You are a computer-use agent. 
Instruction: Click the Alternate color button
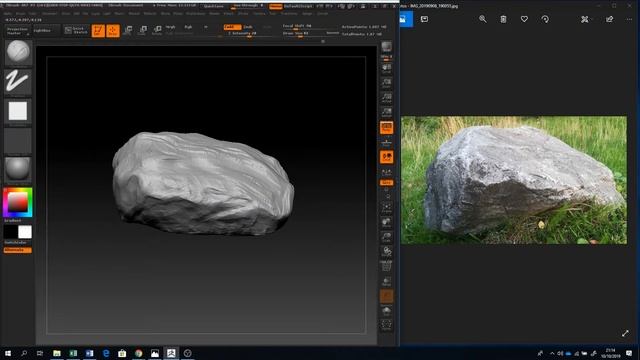pos(18,250)
